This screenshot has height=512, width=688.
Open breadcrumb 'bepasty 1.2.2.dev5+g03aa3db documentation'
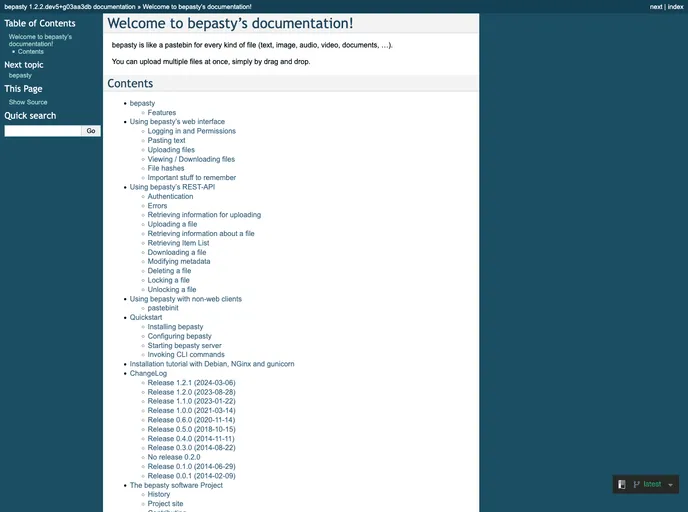[x=70, y=7]
